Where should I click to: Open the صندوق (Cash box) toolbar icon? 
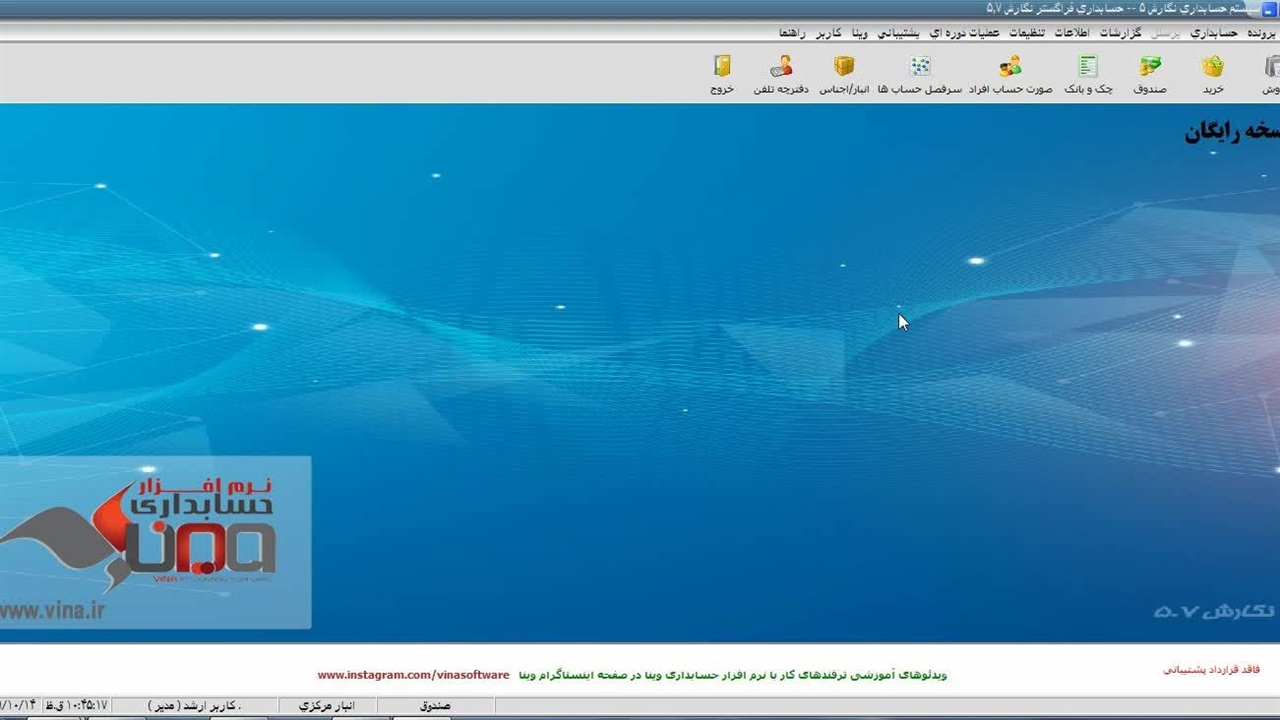[x=1150, y=75]
